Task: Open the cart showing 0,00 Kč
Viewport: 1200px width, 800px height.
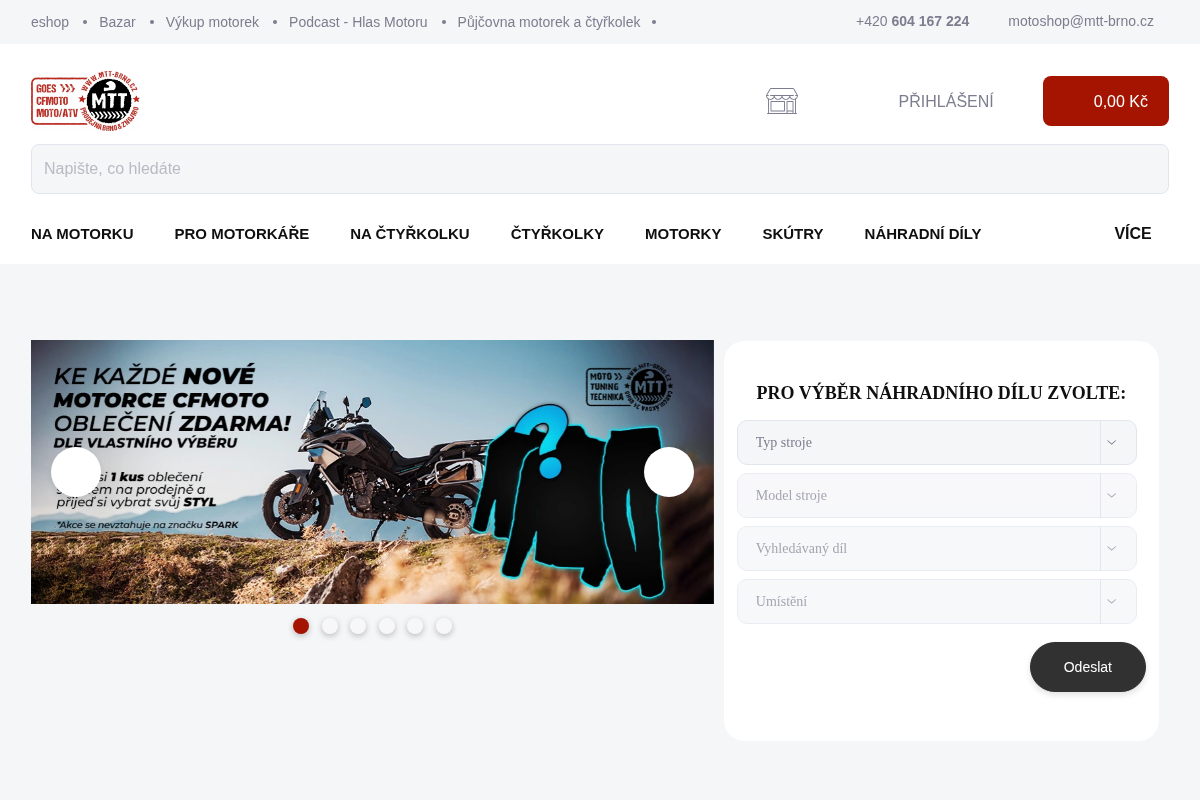Action: point(1106,101)
